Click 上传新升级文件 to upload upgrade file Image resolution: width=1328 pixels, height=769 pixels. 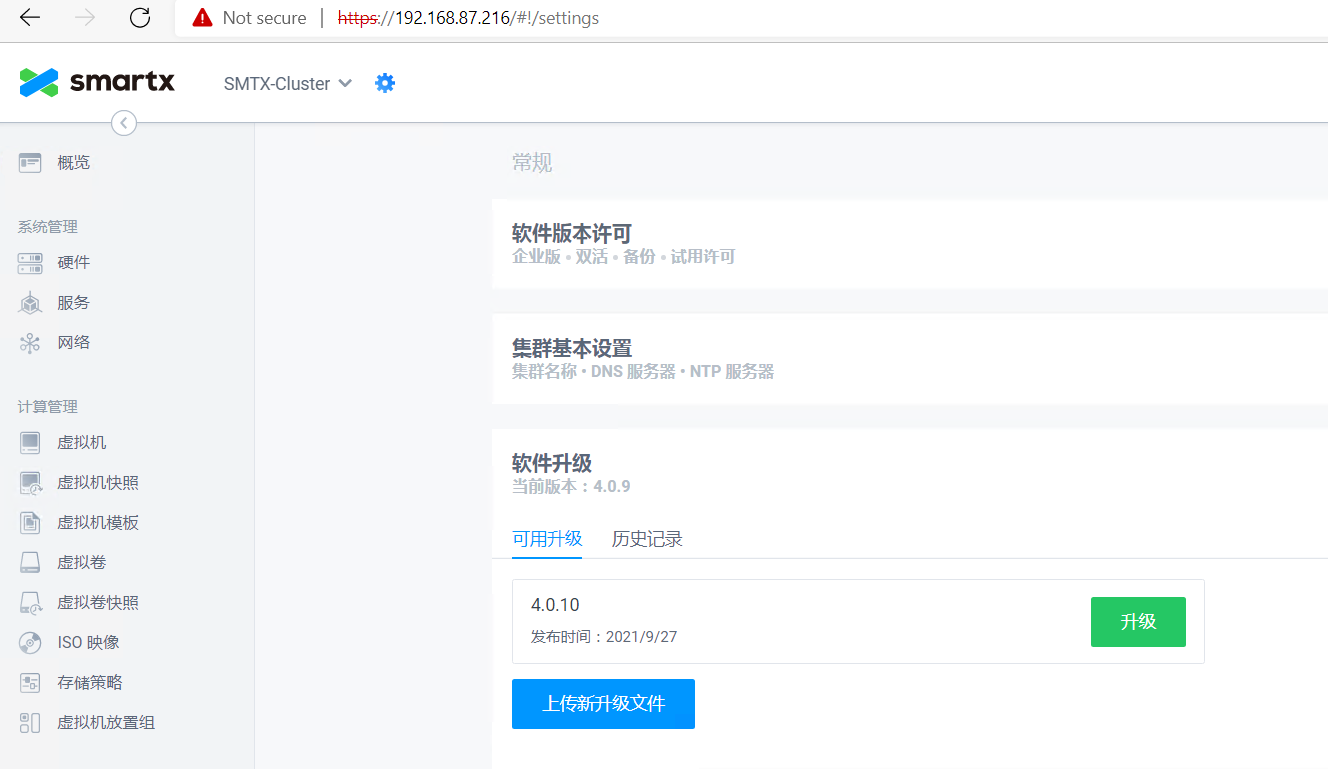coord(603,704)
